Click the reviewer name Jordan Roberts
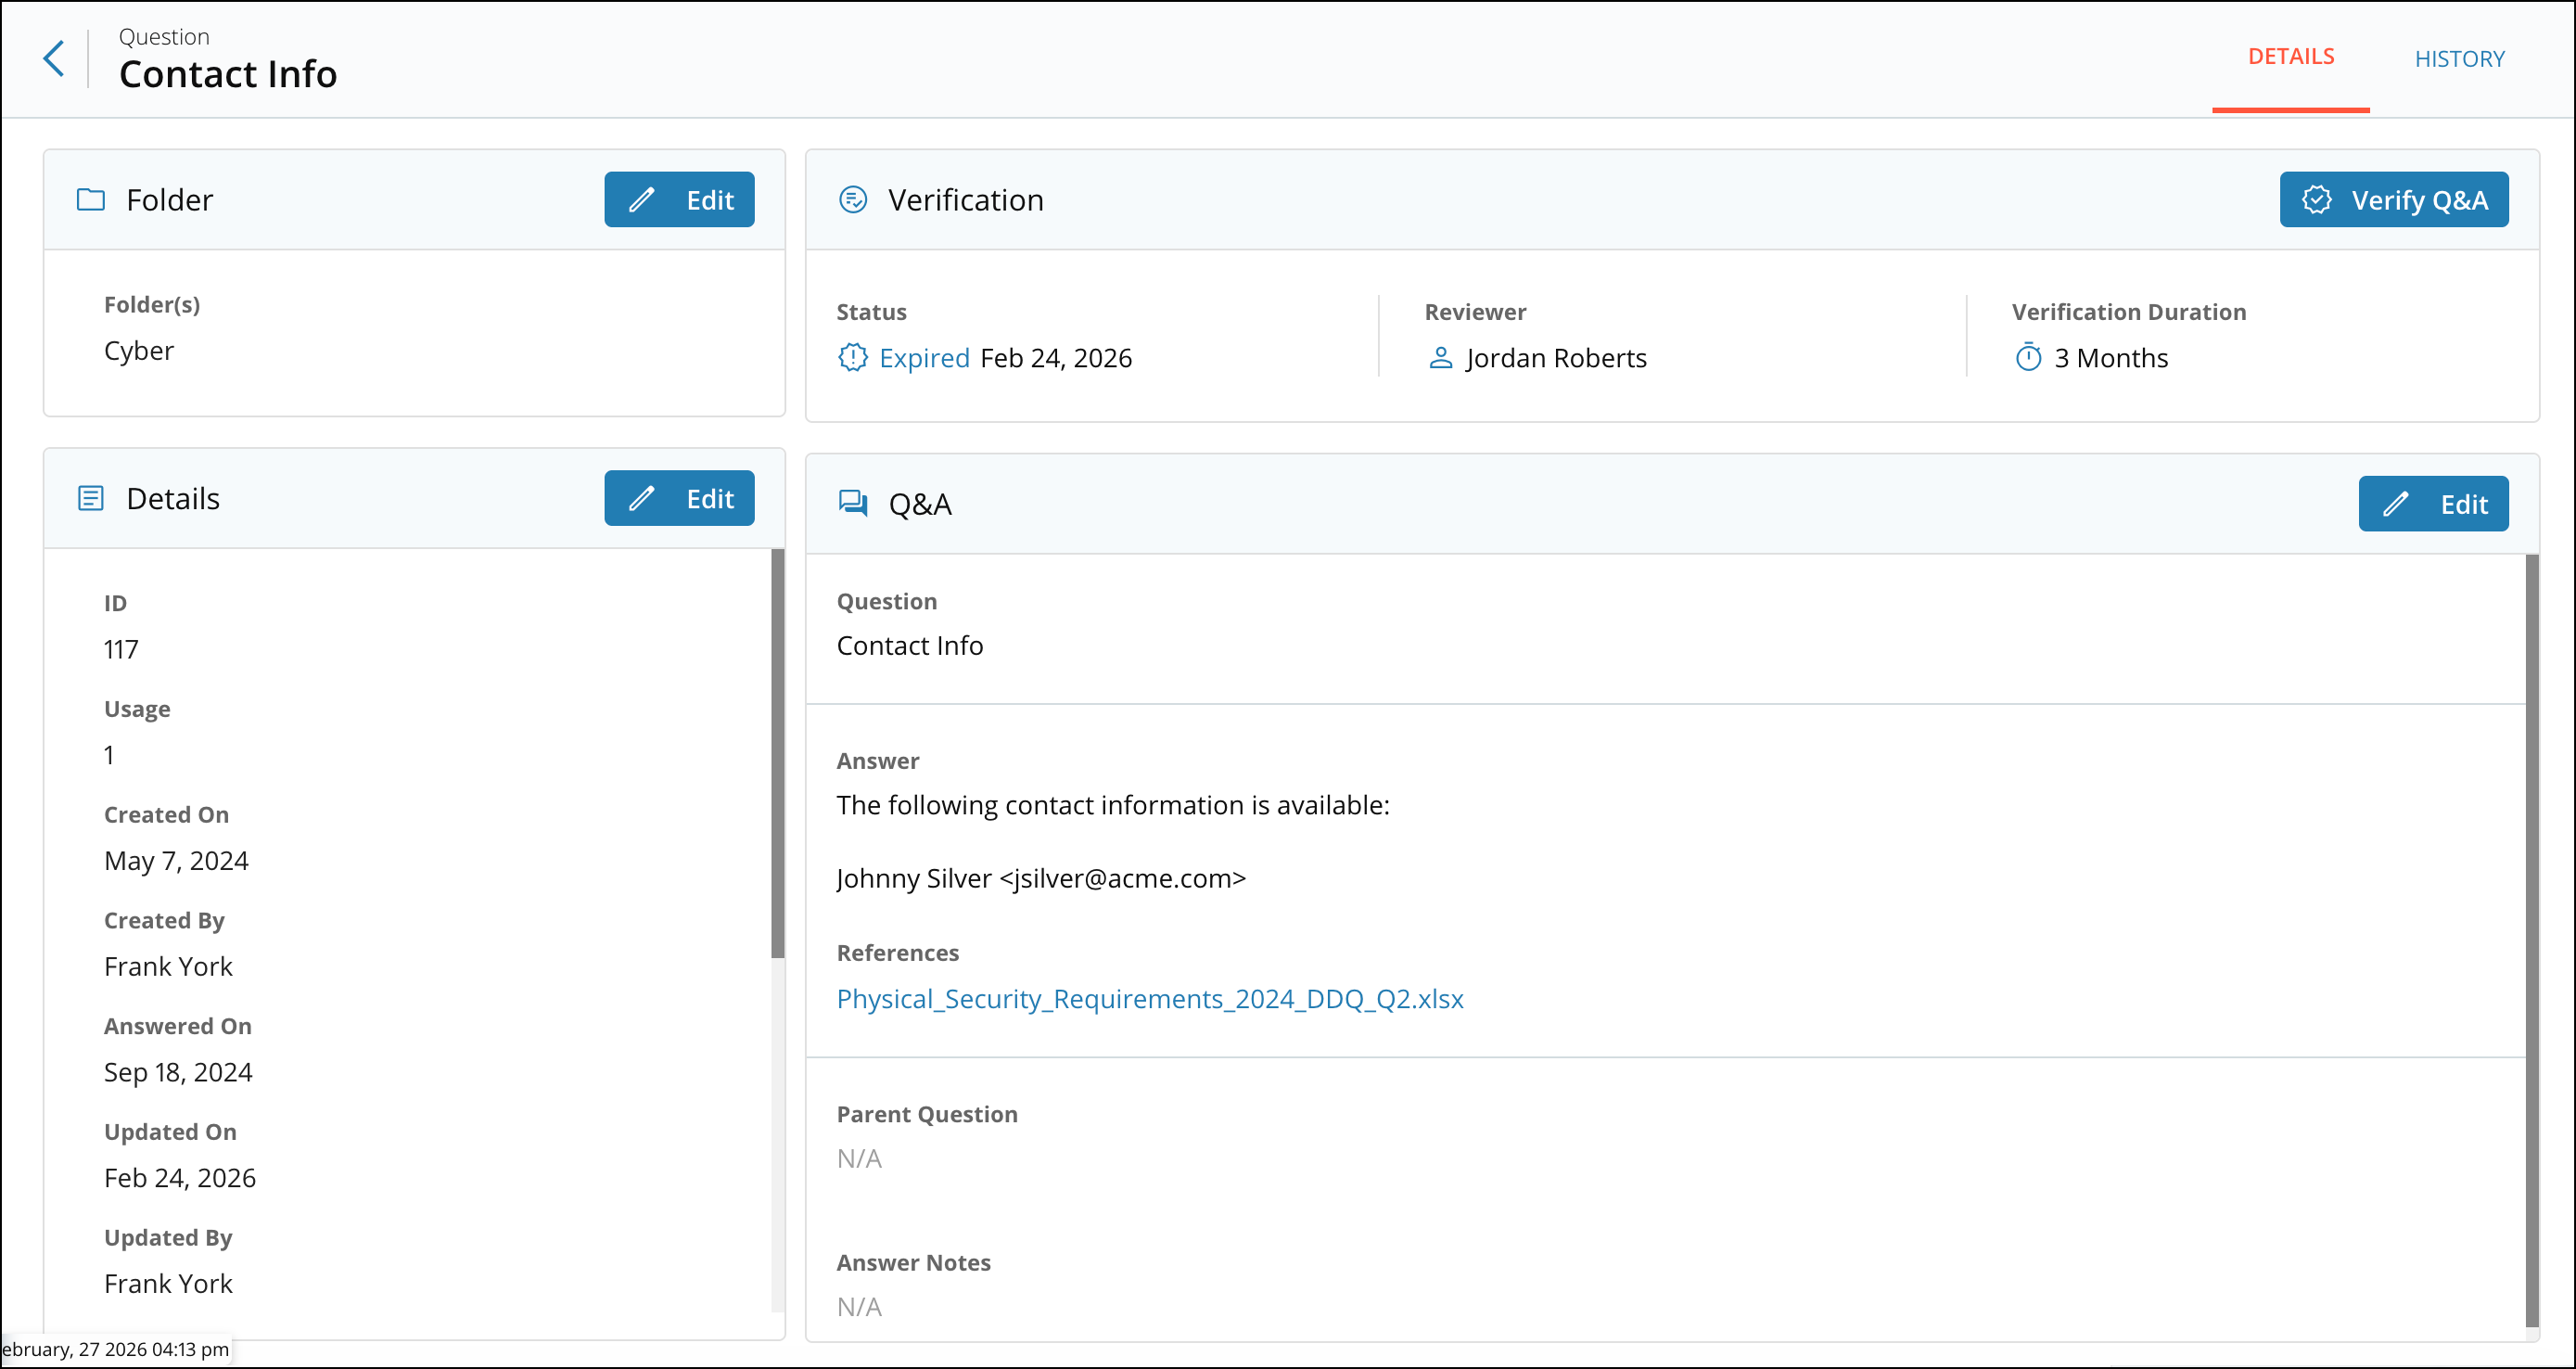The image size is (2576, 1369). point(1556,358)
